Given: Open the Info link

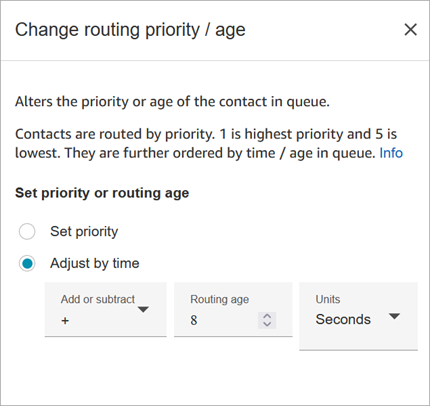Looking at the screenshot, I should click(x=391, y=153).
